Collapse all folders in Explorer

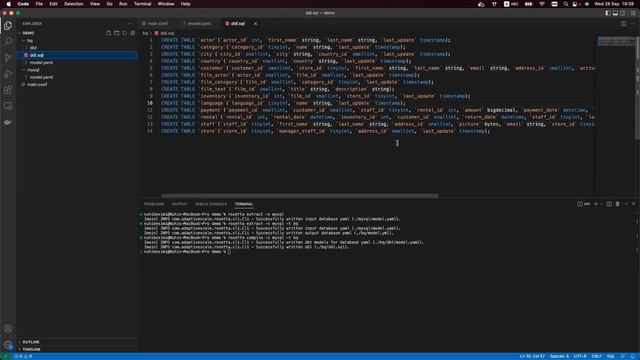point(133,33)
